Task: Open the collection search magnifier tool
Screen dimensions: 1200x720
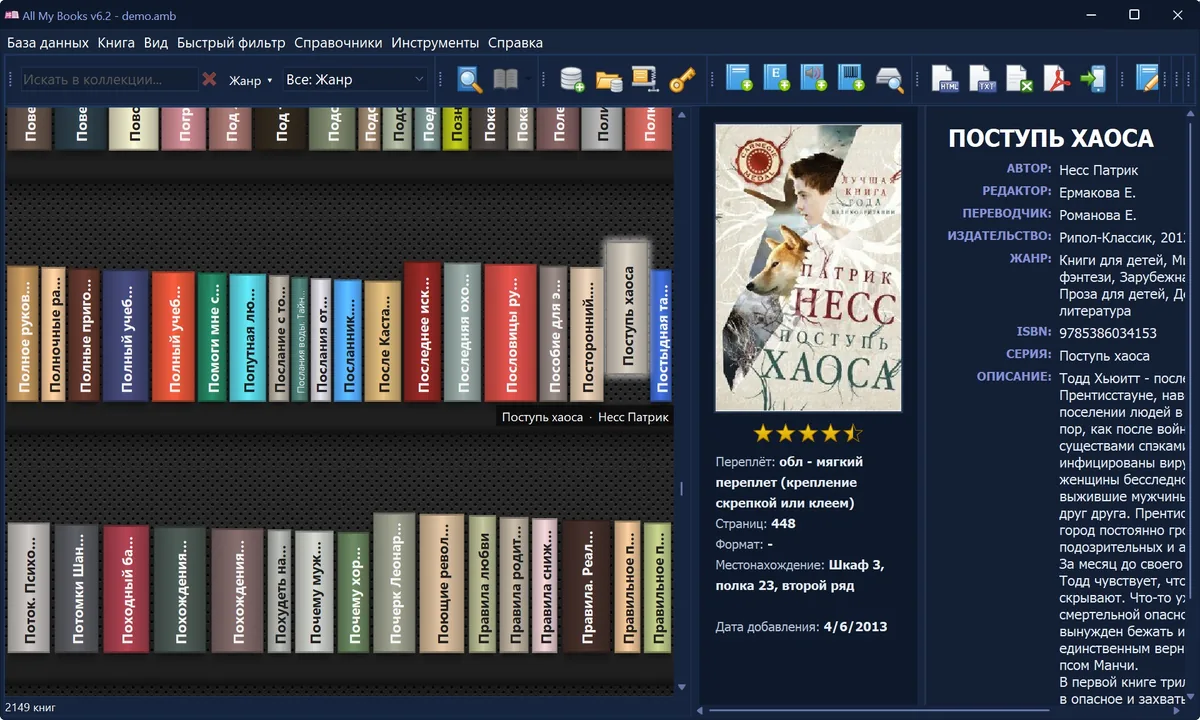Action: pyautogui.click(x=470, y=79)
